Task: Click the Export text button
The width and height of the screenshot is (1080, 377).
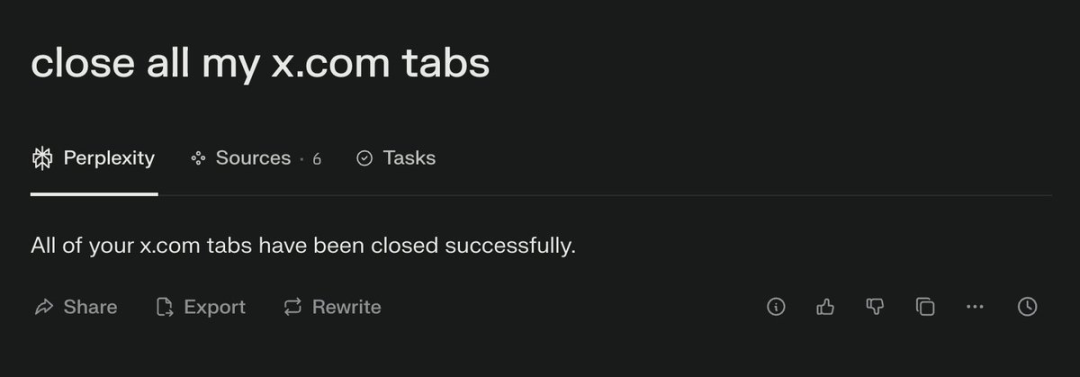Action: 214,307
